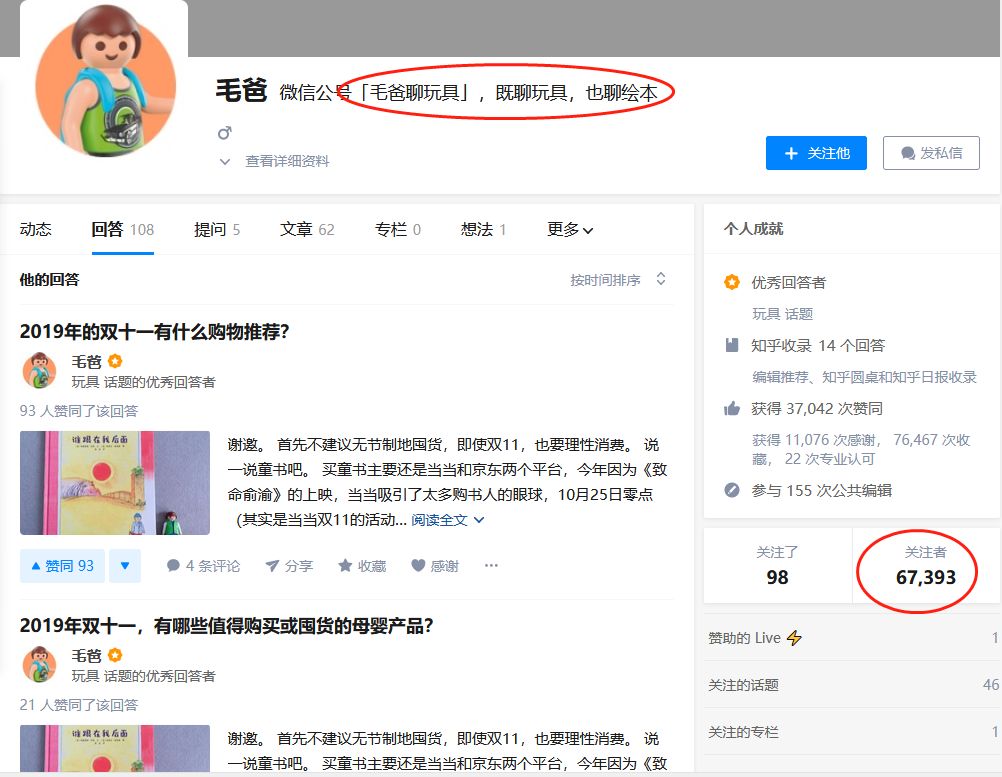This screenshot has height=777, width=1002.
Task: Expand first answer with 阅读全文
Action: (x=447, y=520)
